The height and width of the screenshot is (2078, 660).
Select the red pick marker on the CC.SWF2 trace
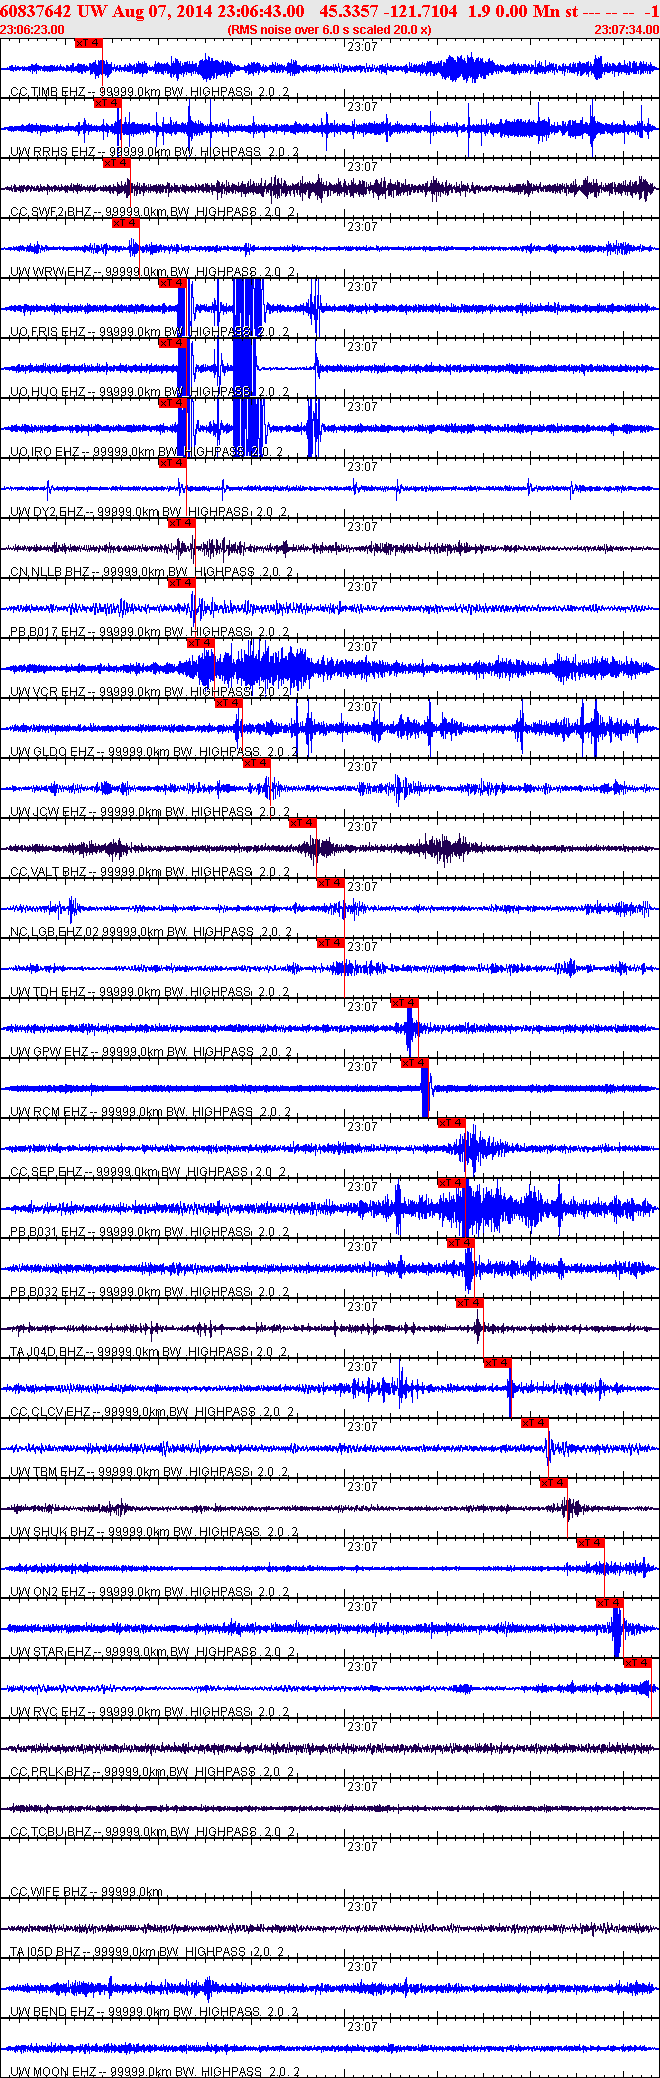click(x=117, y=163)
